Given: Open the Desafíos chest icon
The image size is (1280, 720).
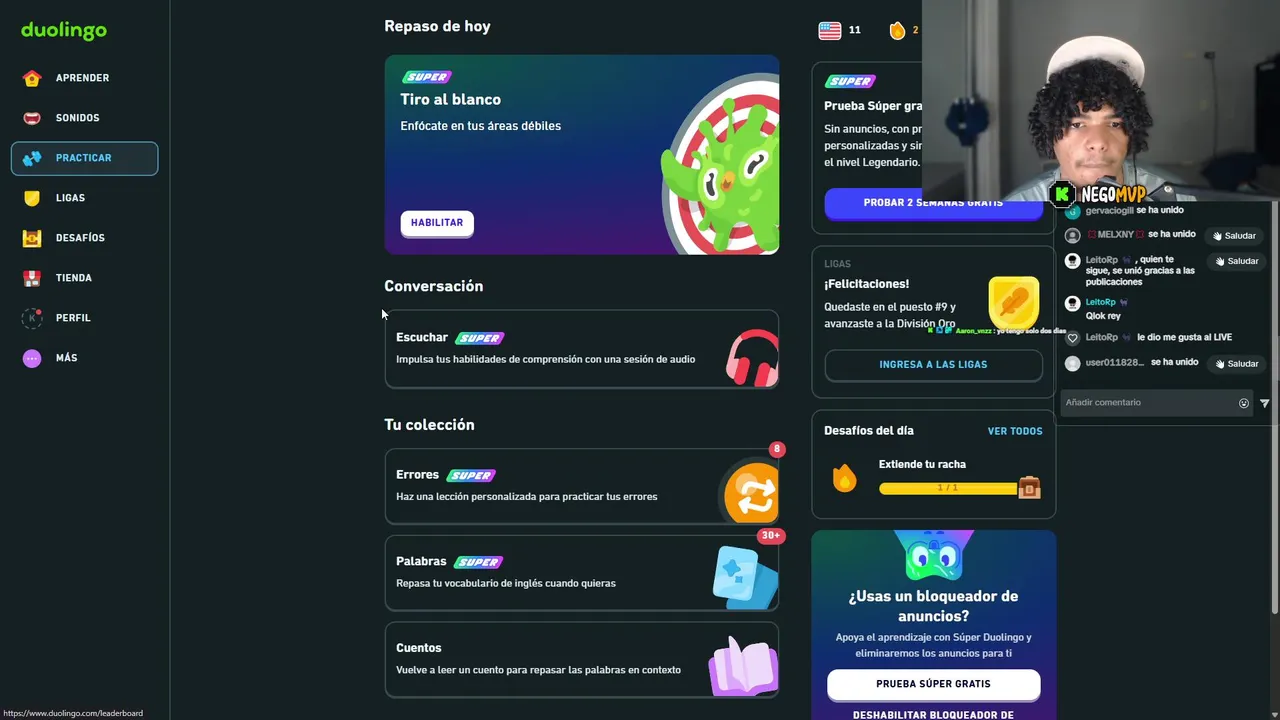Looking at the screenshot, I should (32, 238).
